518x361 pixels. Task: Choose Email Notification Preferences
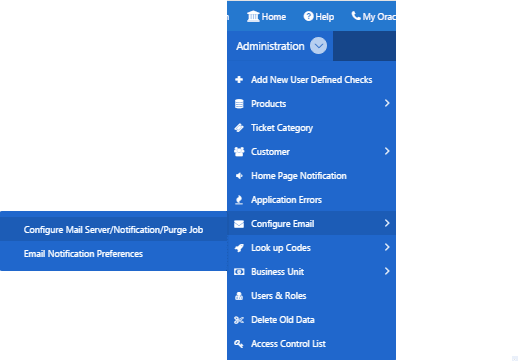tap(113, 254)
